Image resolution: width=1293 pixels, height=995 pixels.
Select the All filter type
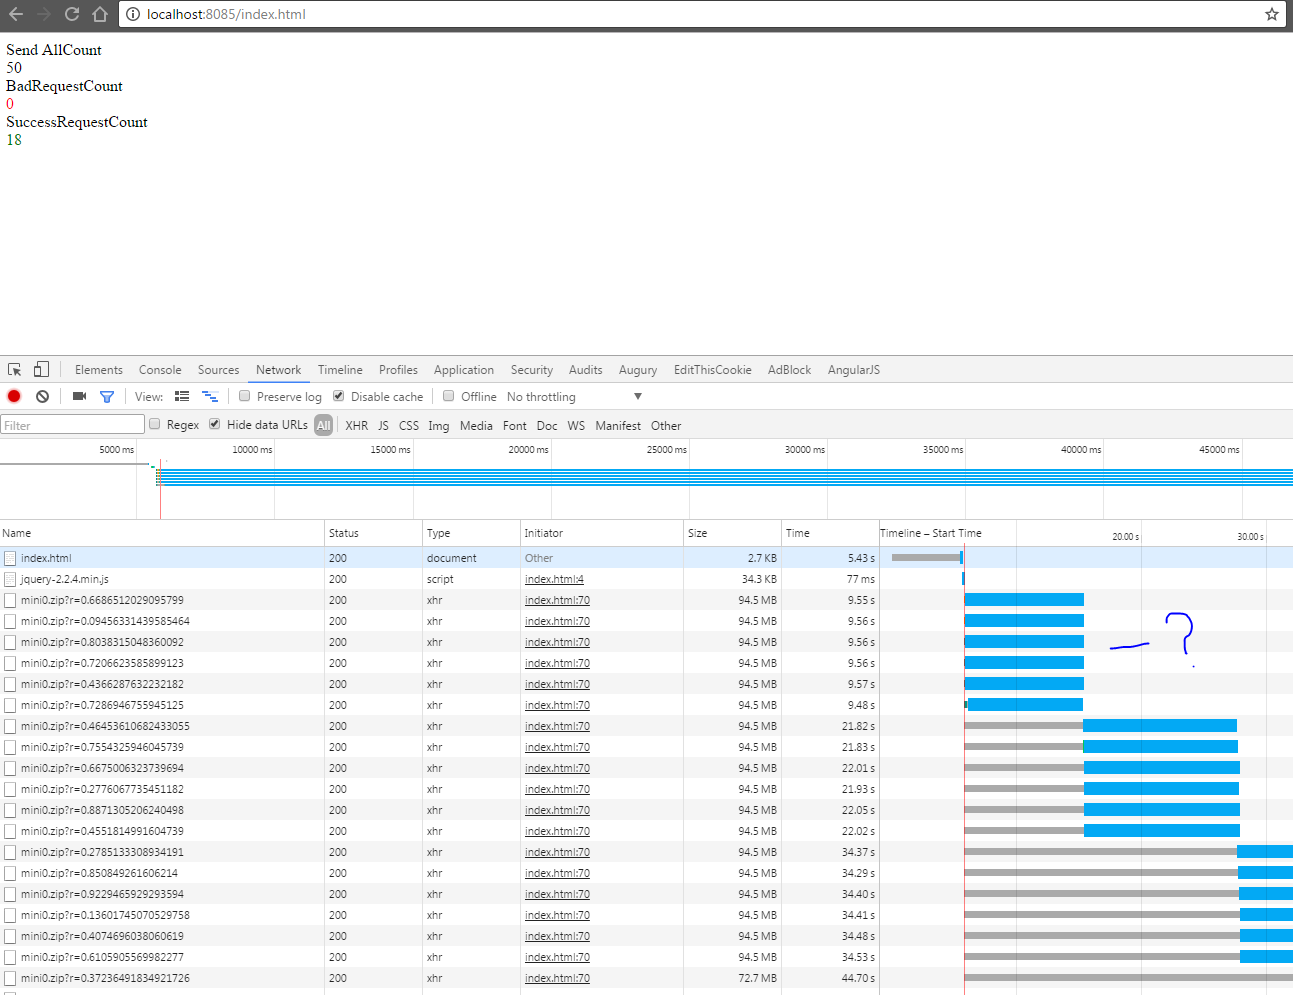(x=323, y=425)
